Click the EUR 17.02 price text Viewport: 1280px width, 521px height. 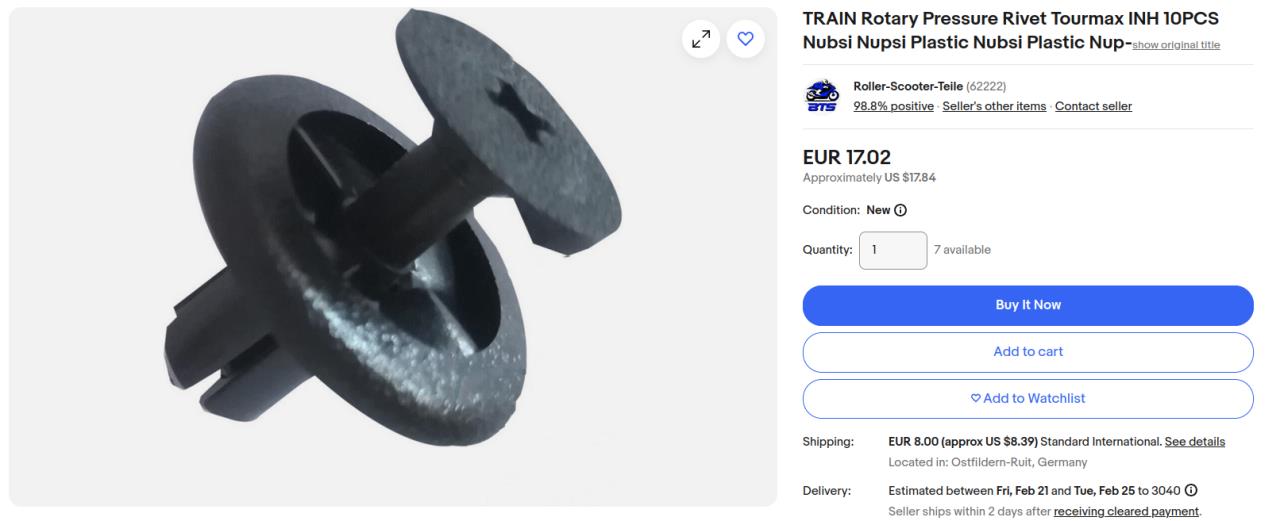847,157
